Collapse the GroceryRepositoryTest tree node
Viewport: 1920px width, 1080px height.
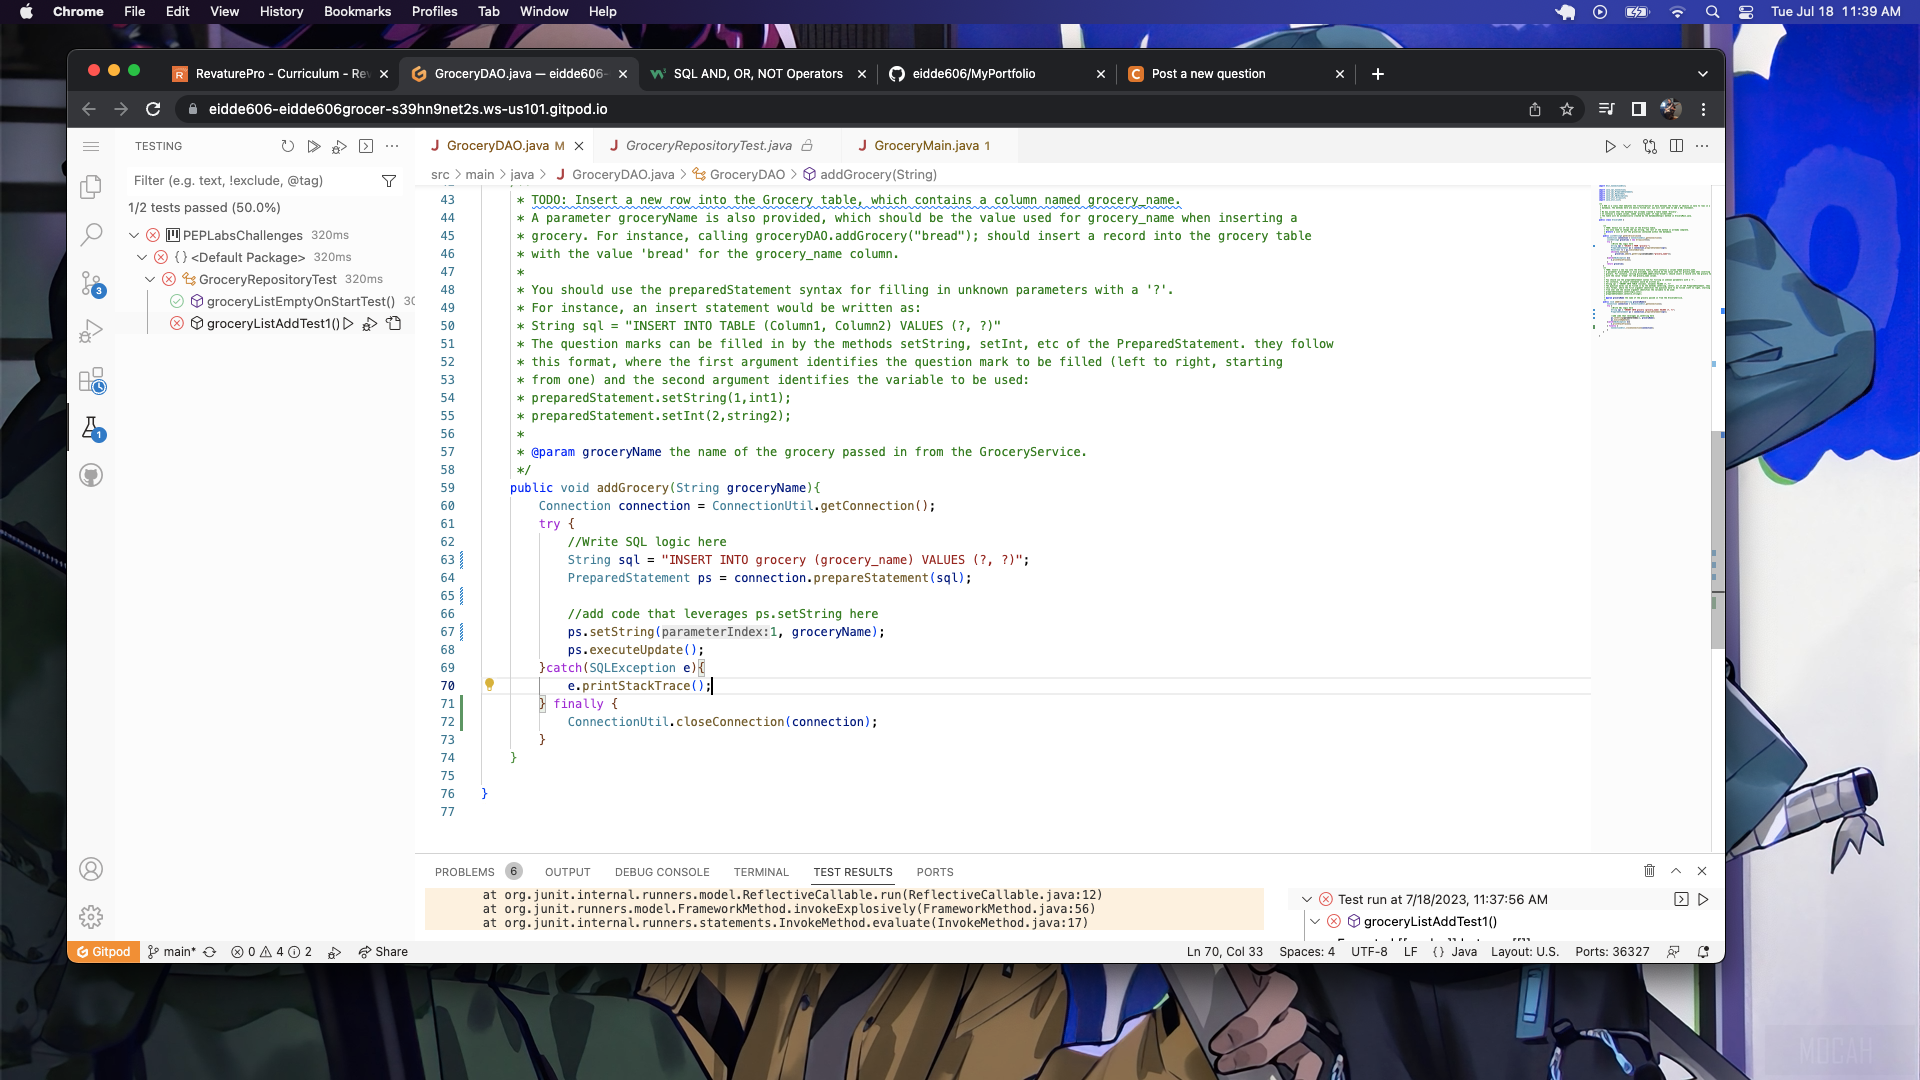pyautogui.click(x=150, y=279)
